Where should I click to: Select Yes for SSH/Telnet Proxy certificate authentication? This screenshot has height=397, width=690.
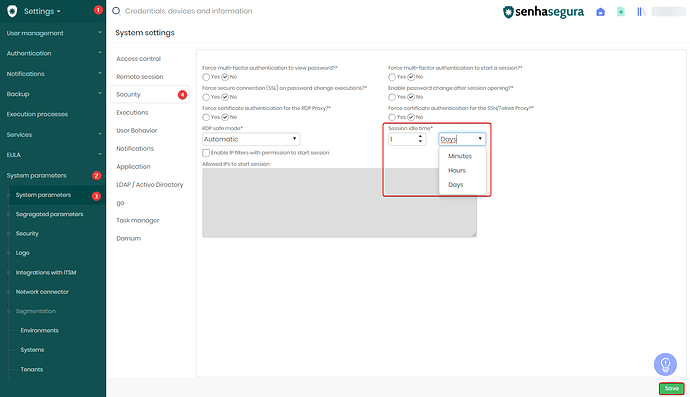tap(392, 118)
